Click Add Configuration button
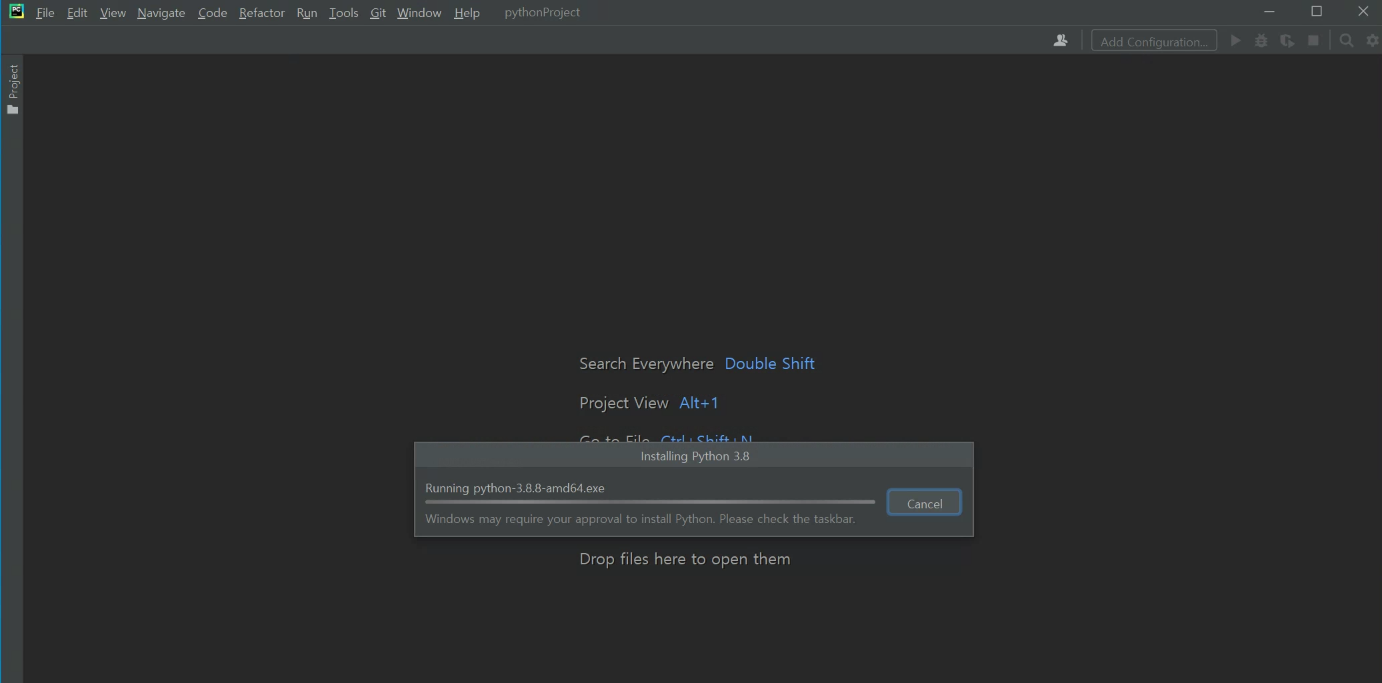Viewport: 1382px width, 683px height. click(1154, 41)
